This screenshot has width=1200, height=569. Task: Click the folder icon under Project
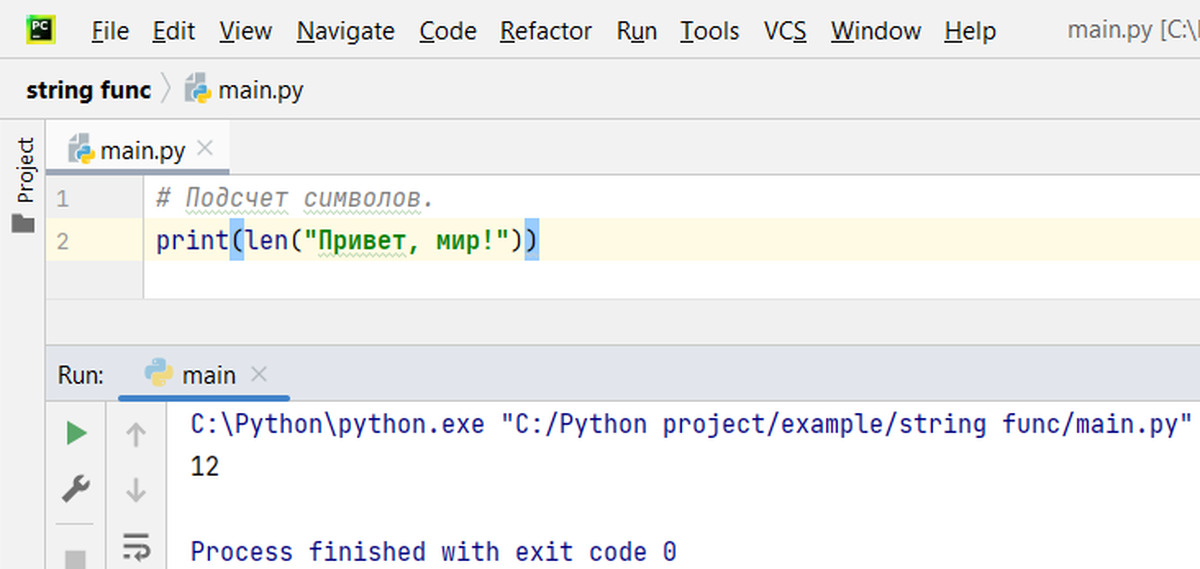pos(23,224)
